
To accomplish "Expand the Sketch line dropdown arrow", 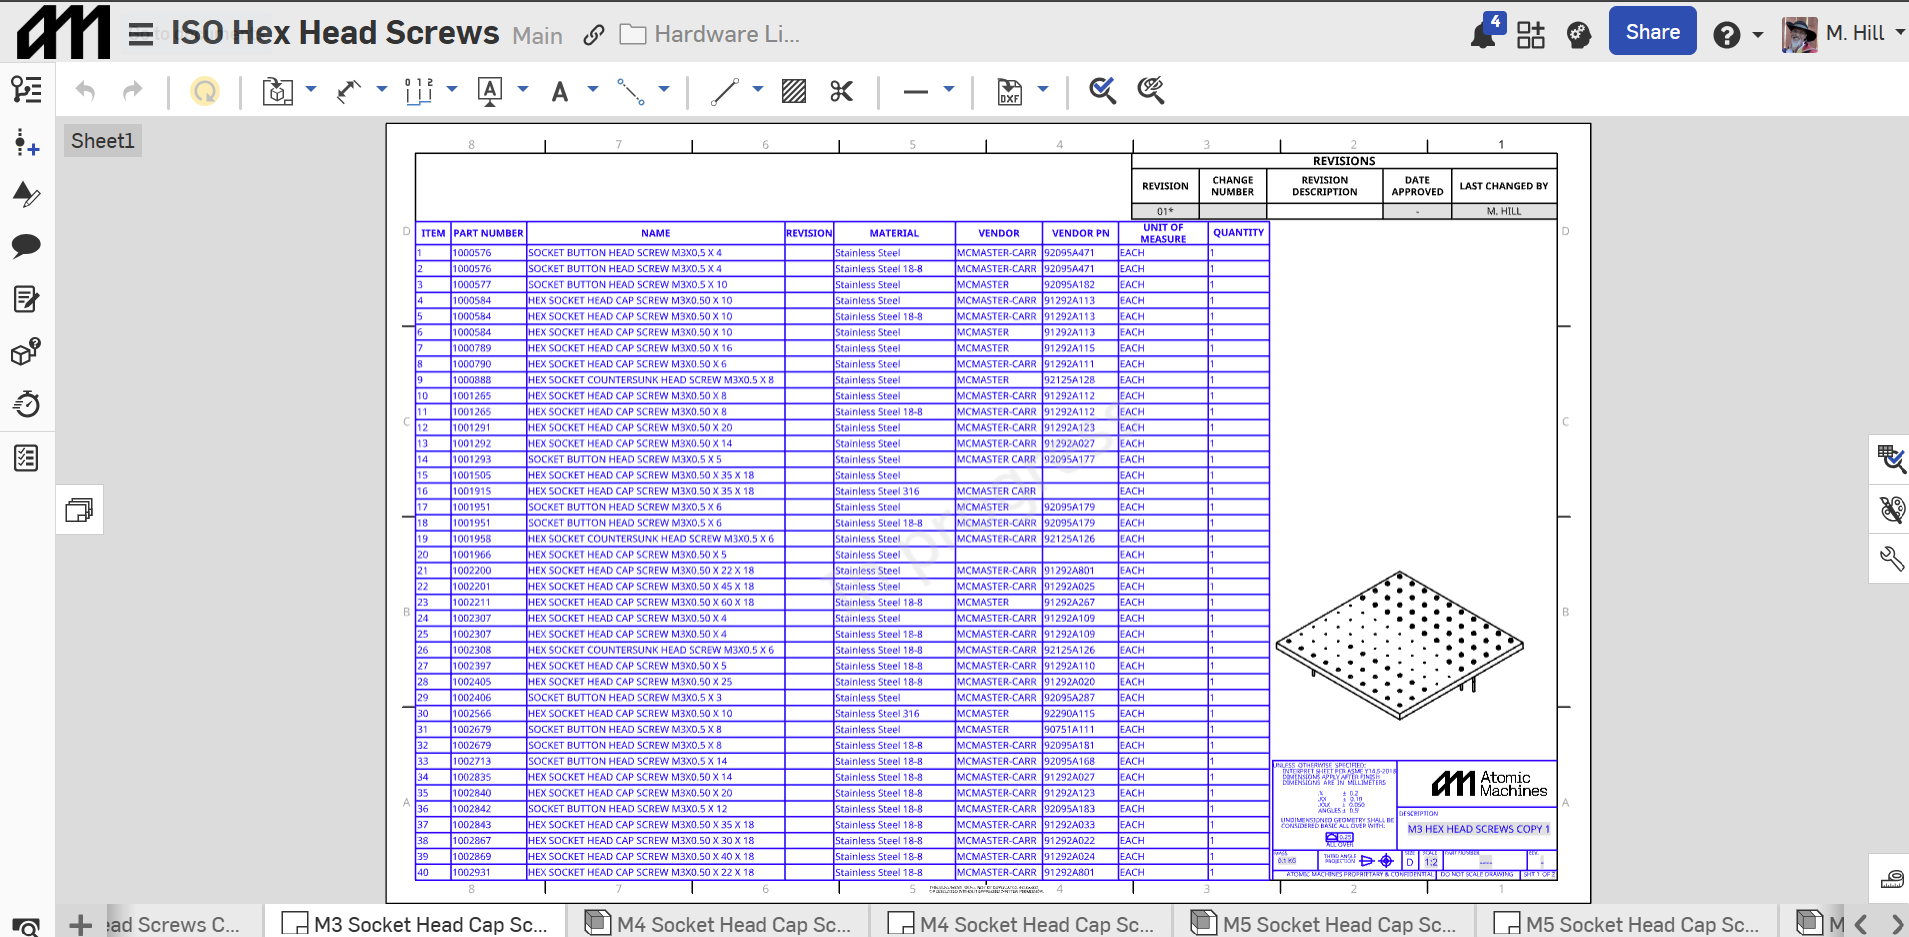I will 758,90.
